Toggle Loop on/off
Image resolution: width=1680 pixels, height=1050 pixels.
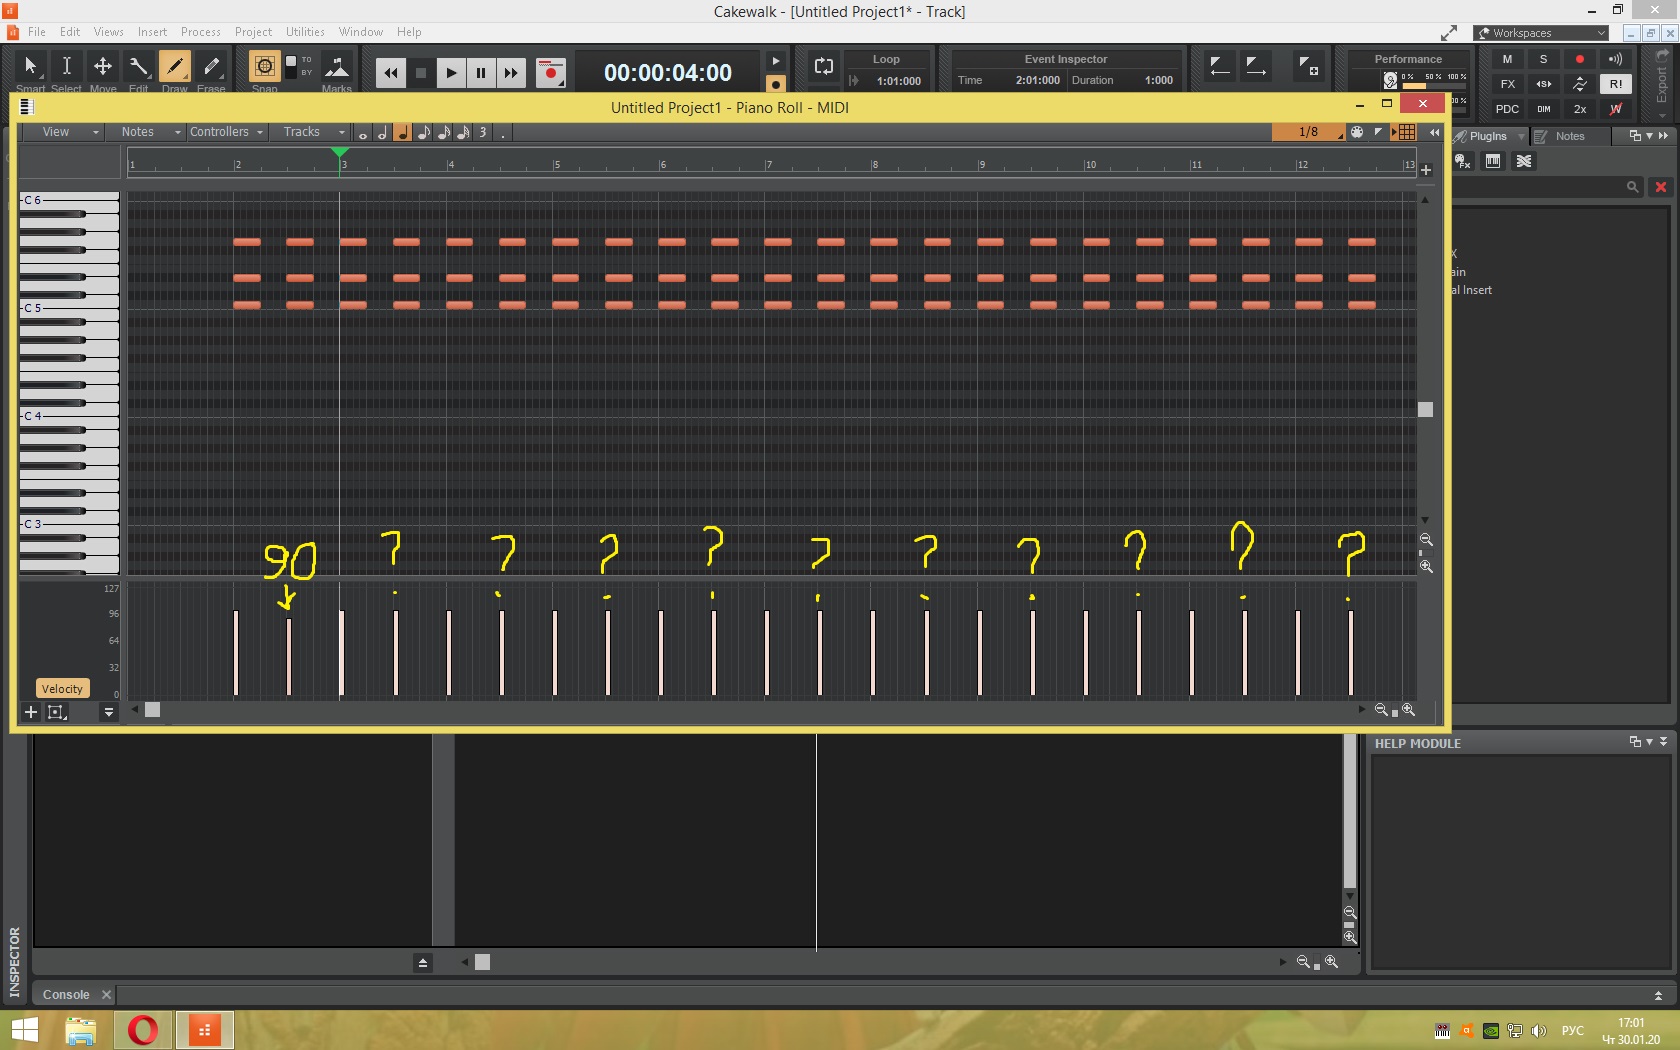point(824,66)
